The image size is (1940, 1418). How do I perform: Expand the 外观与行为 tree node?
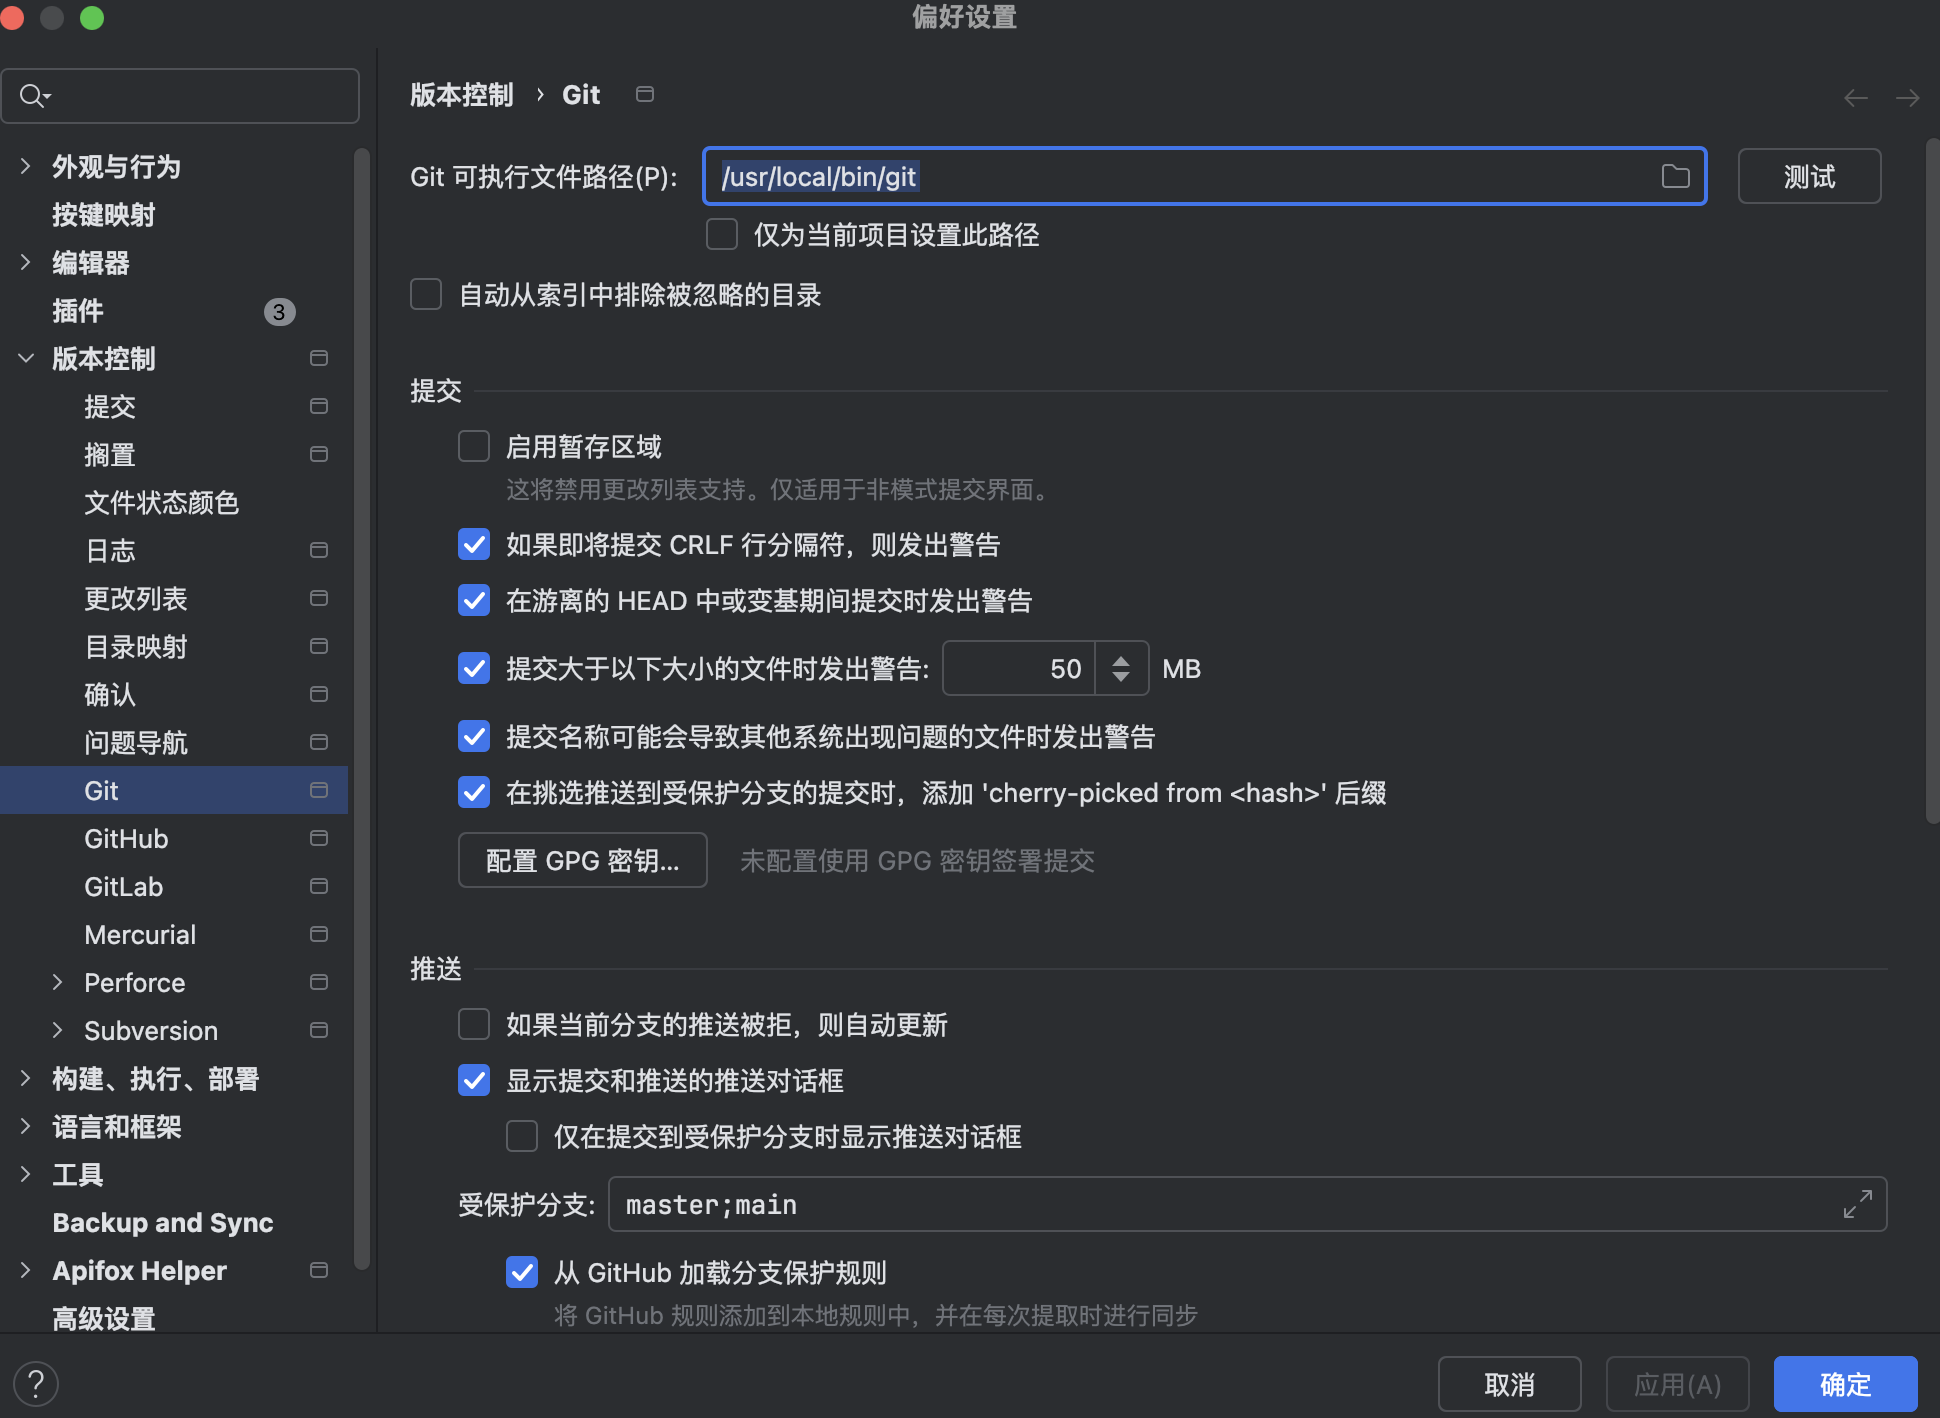(x=24, y=166)
